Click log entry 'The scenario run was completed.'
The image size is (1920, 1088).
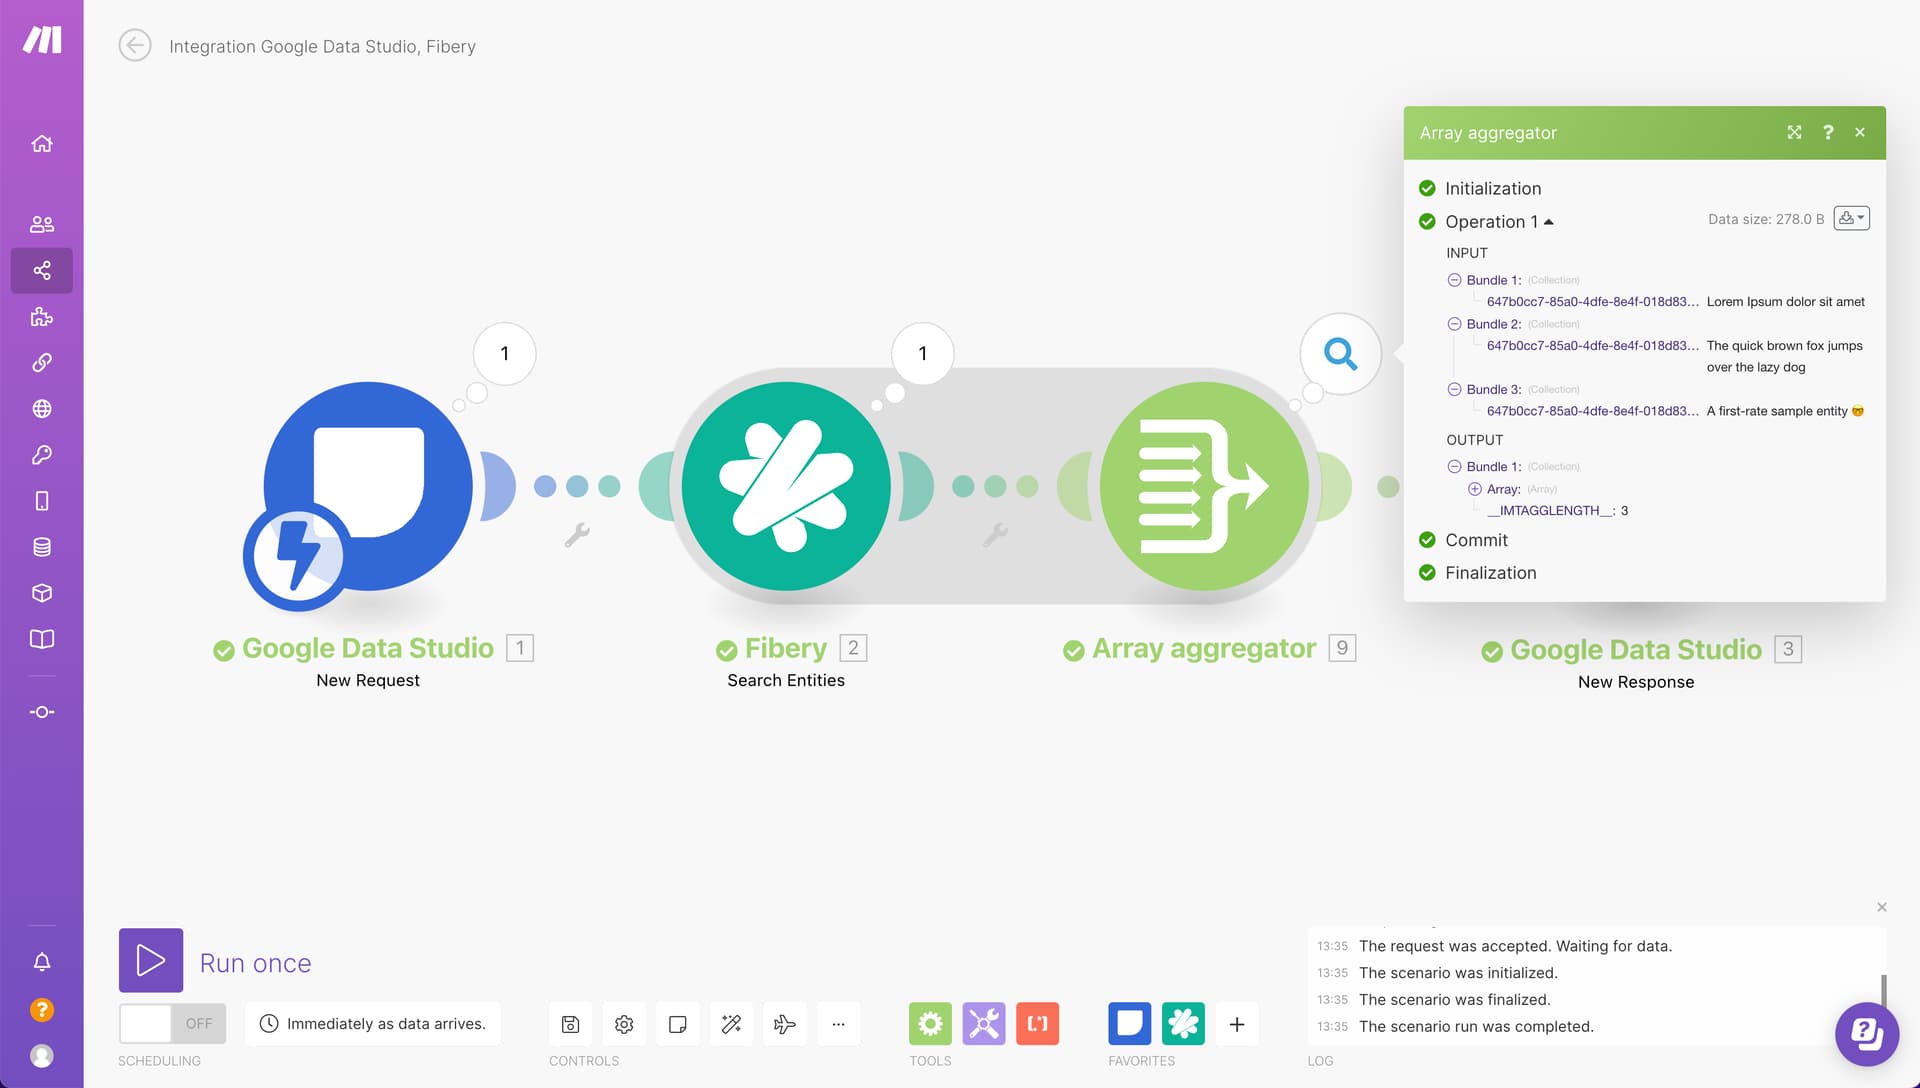[1476, 1026]
